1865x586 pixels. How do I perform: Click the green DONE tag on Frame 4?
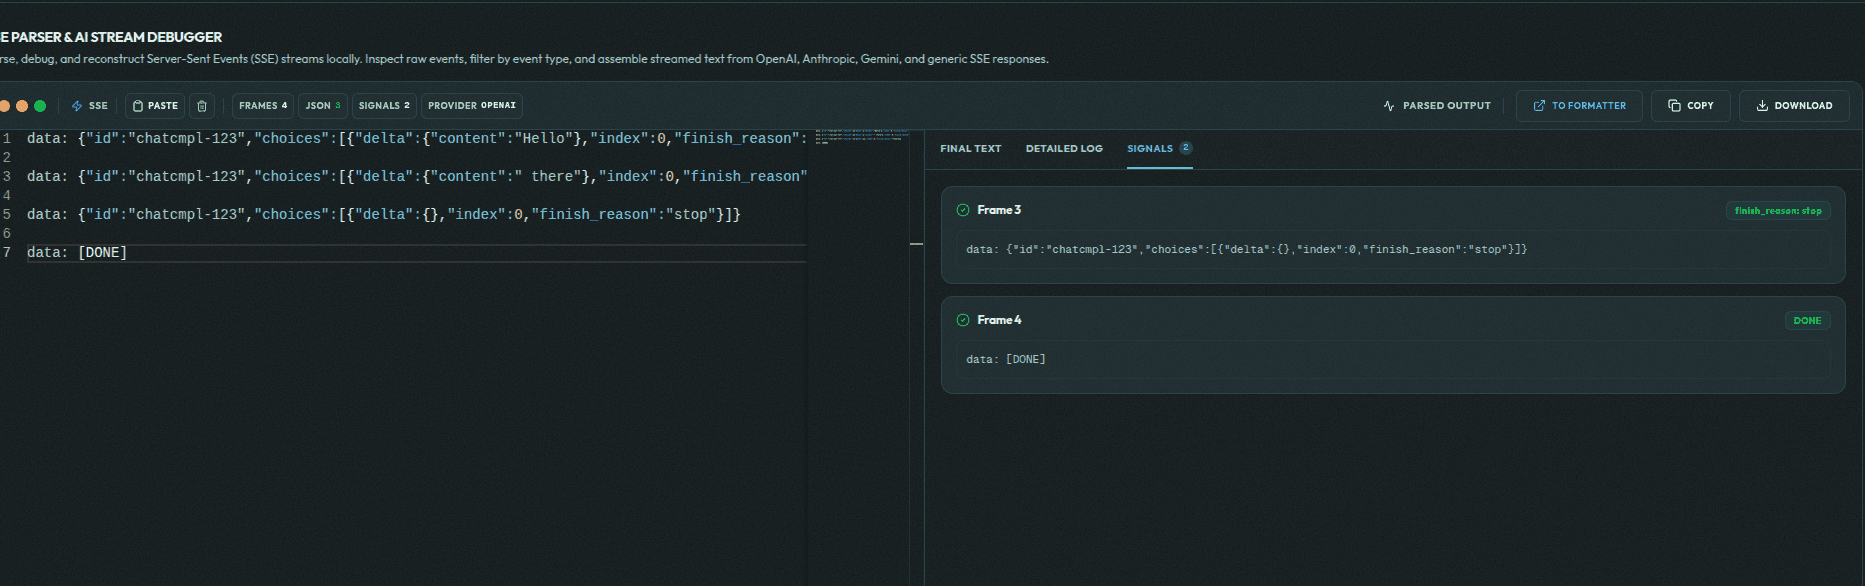[1807, 321]
